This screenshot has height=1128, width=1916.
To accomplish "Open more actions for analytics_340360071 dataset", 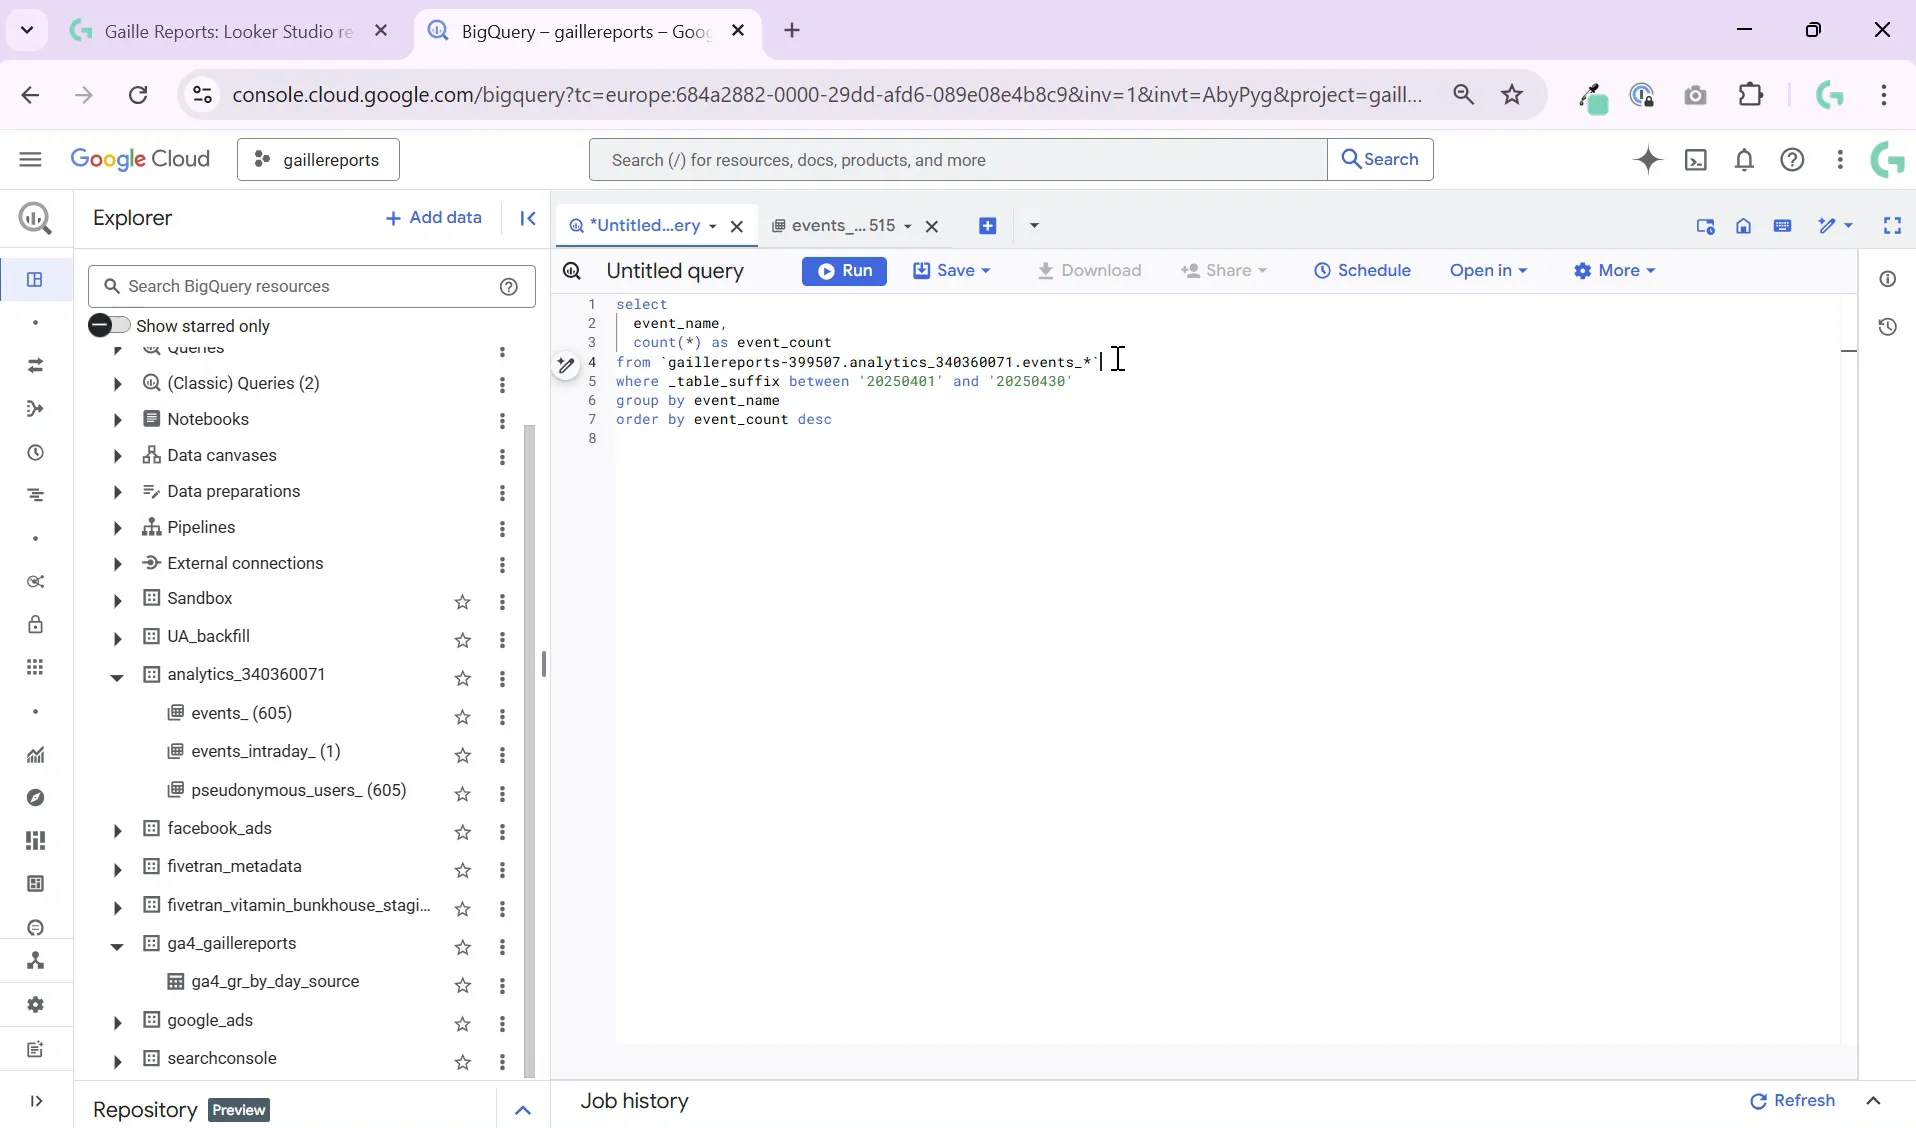I will pyautogui.click(x=502, y=678).
